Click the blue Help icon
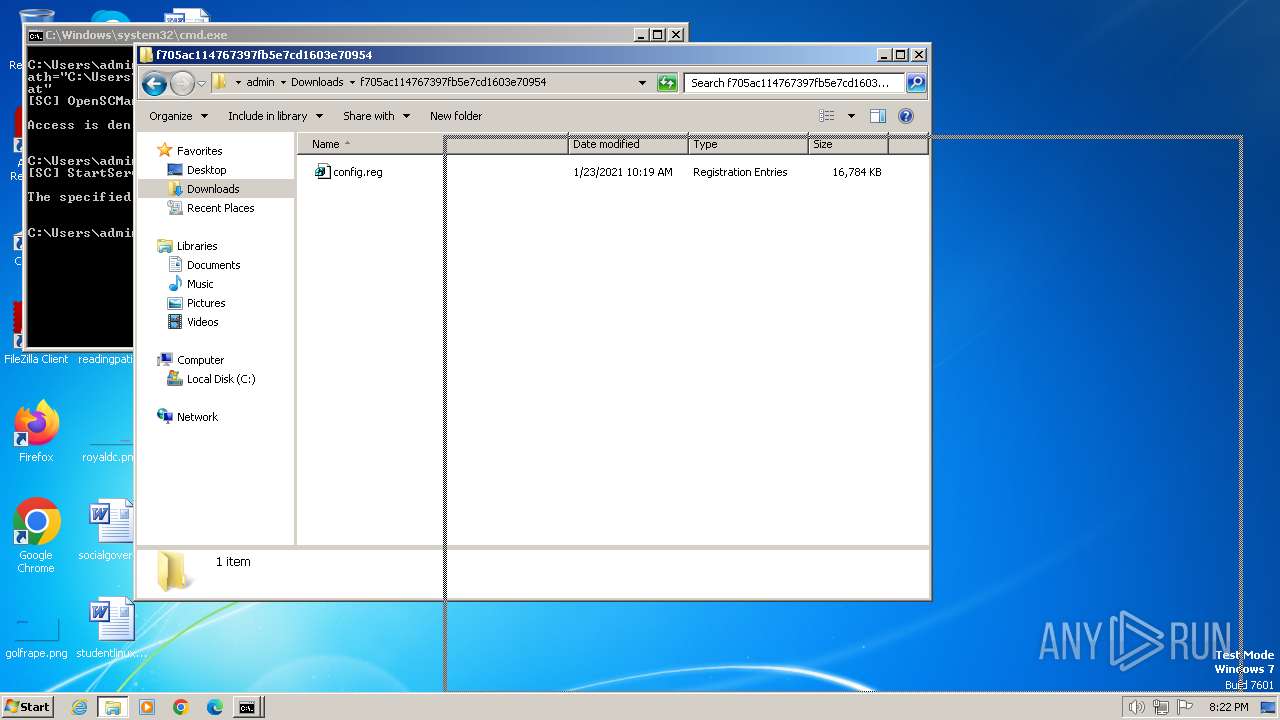The height and width of the screenshot is (720, 1280). click(x=906, y=116)
